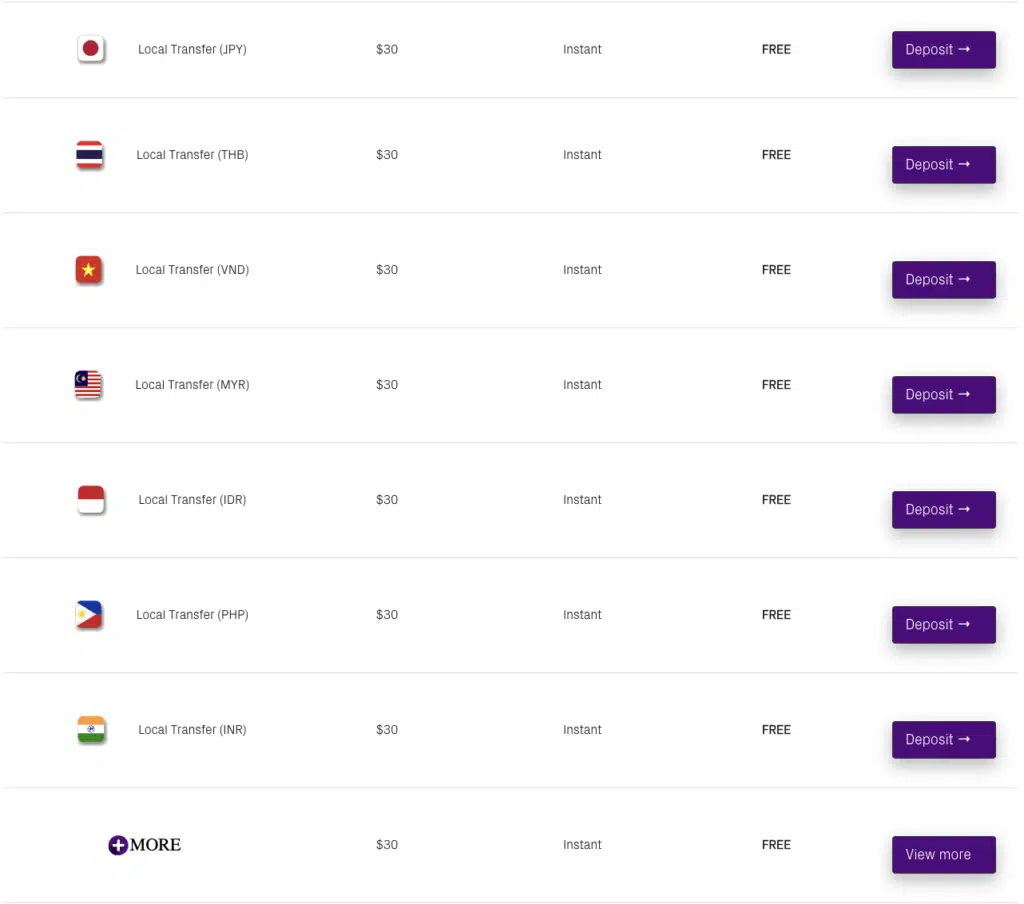The image size is (1024, 904).
Task: Select the Indonesia flag icon
Action: 91,500
